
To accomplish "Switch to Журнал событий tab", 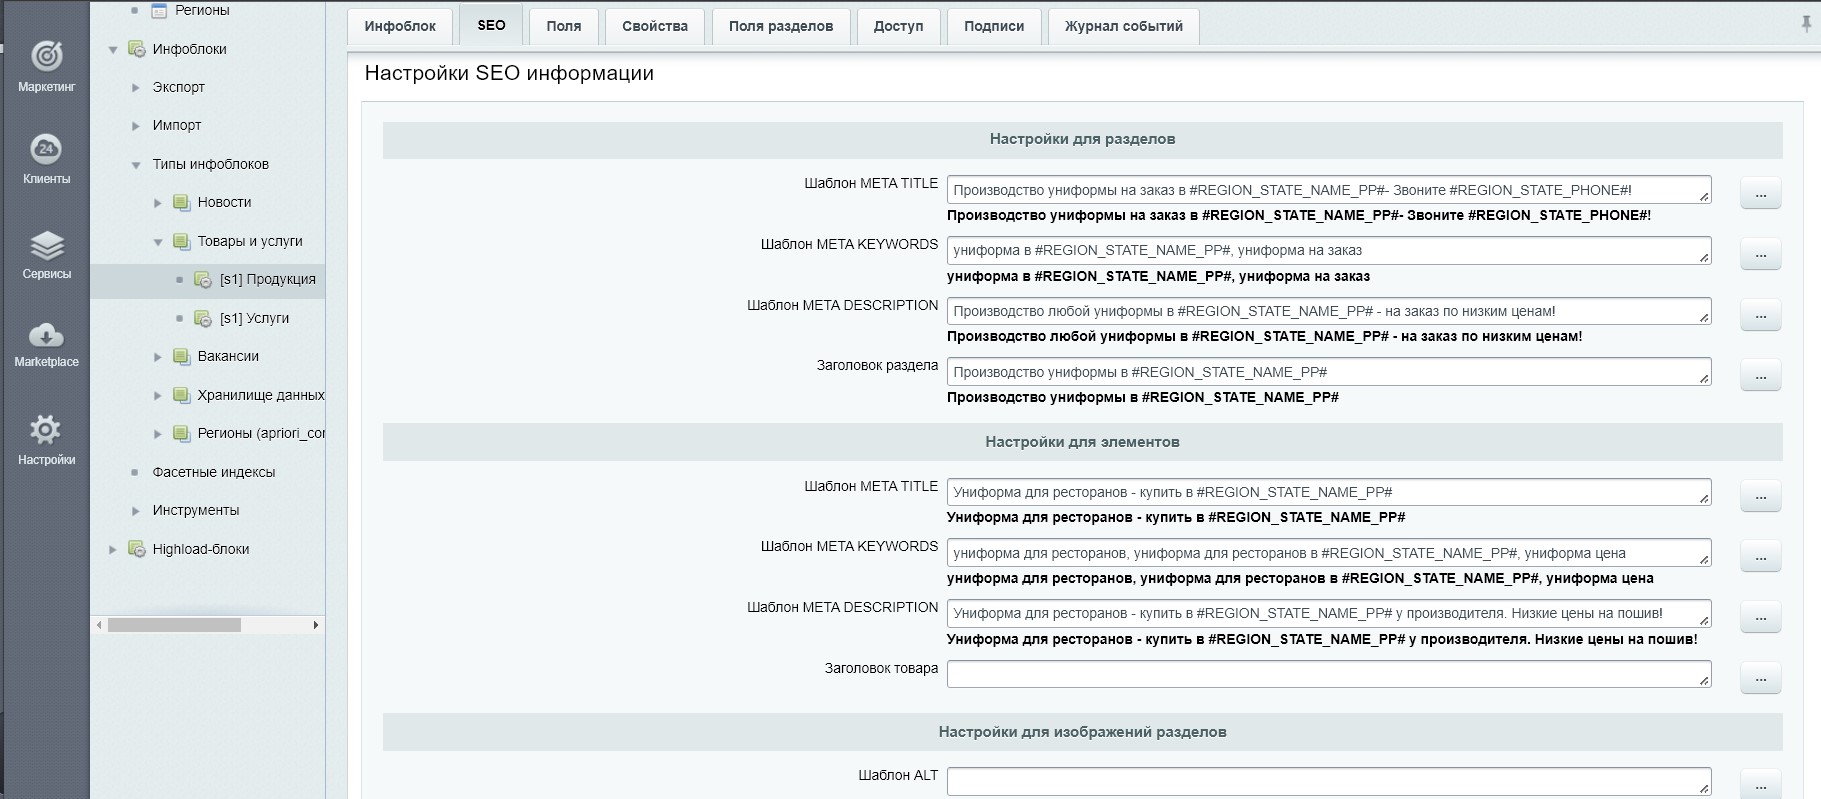I will point(1123,26).
